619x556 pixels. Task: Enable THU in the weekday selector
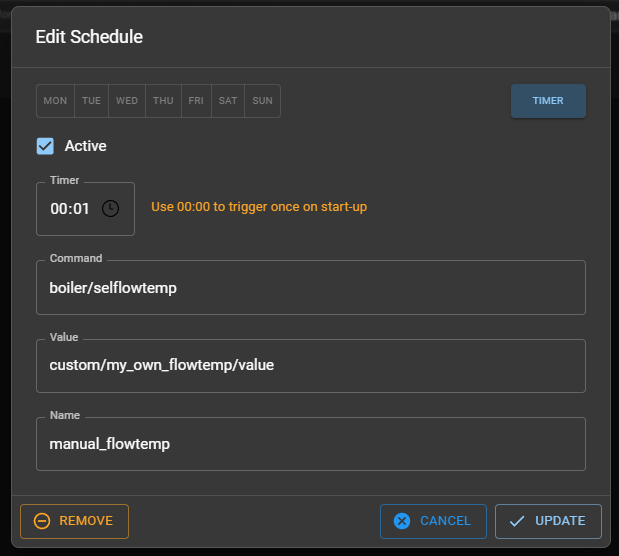coord(163,101)
